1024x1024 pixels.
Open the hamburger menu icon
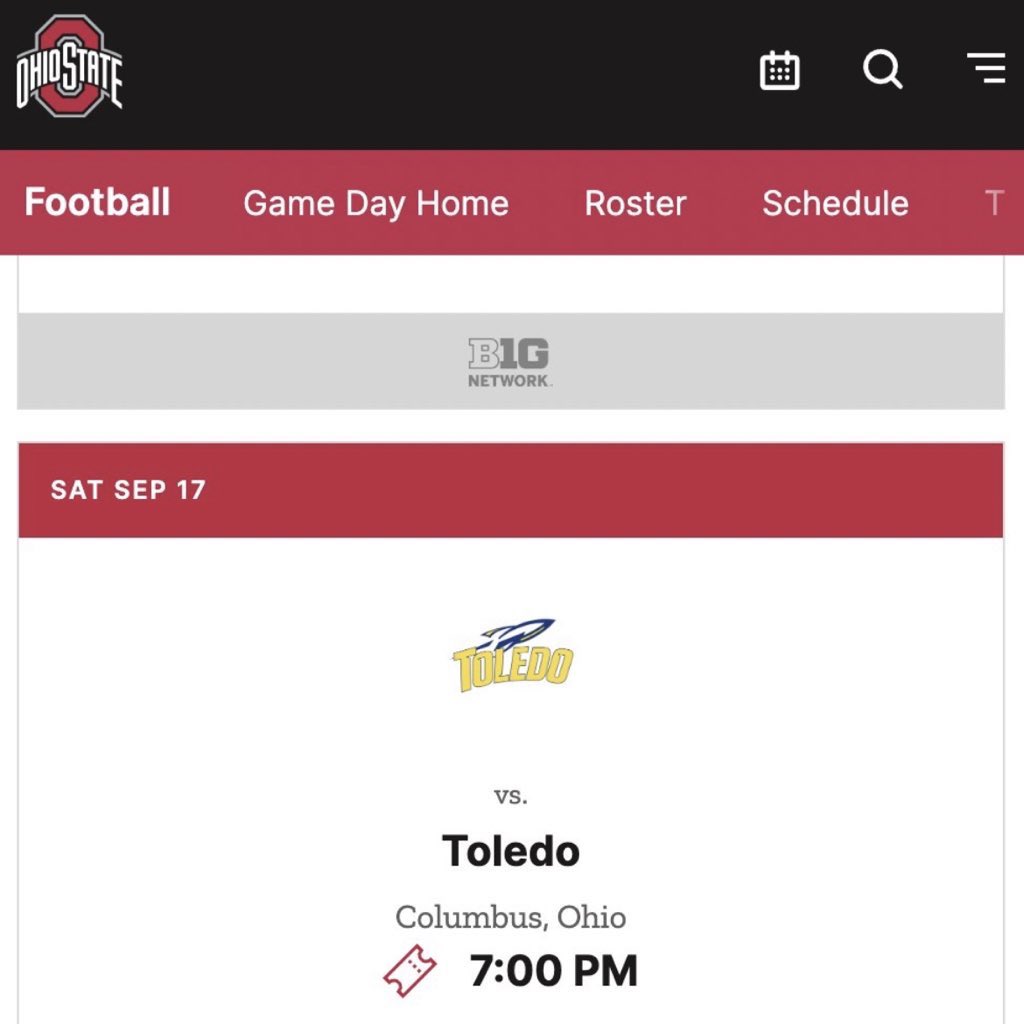pos(986,68)
